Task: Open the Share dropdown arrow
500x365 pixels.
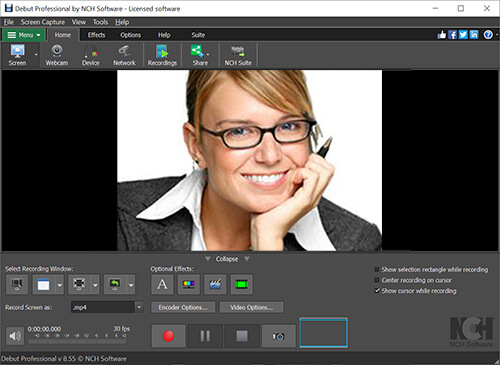Action: click(208, 54)
